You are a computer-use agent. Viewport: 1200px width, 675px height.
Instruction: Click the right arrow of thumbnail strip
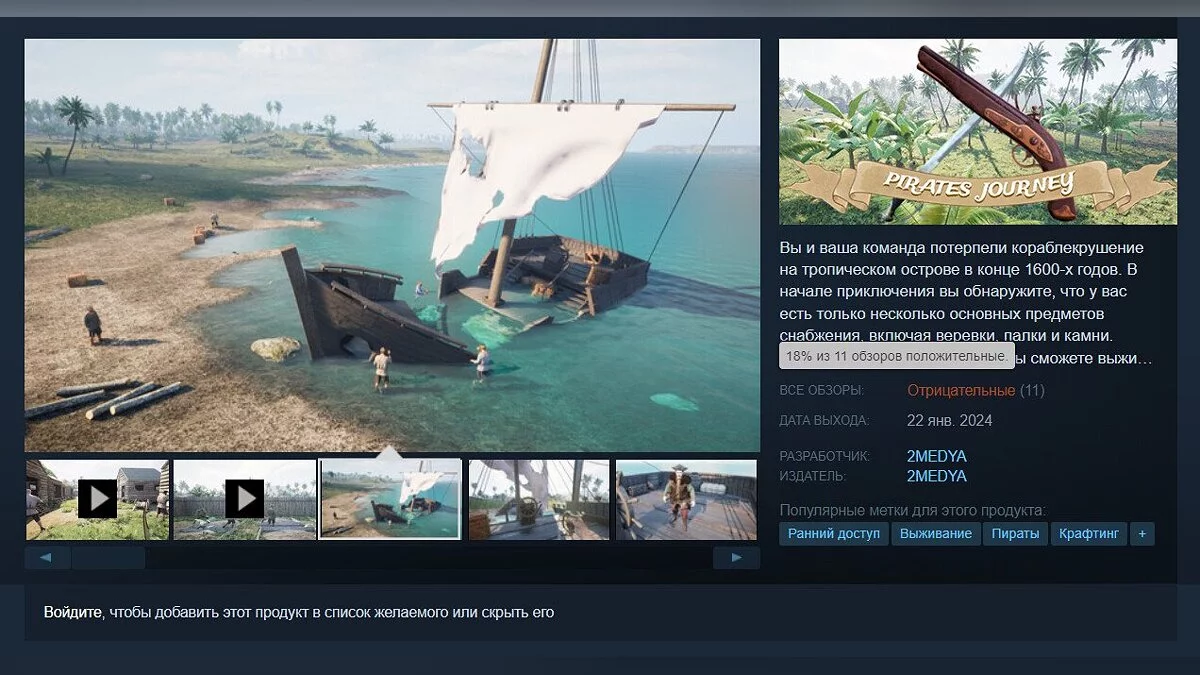pyautogui.click(x=736, y=558)
